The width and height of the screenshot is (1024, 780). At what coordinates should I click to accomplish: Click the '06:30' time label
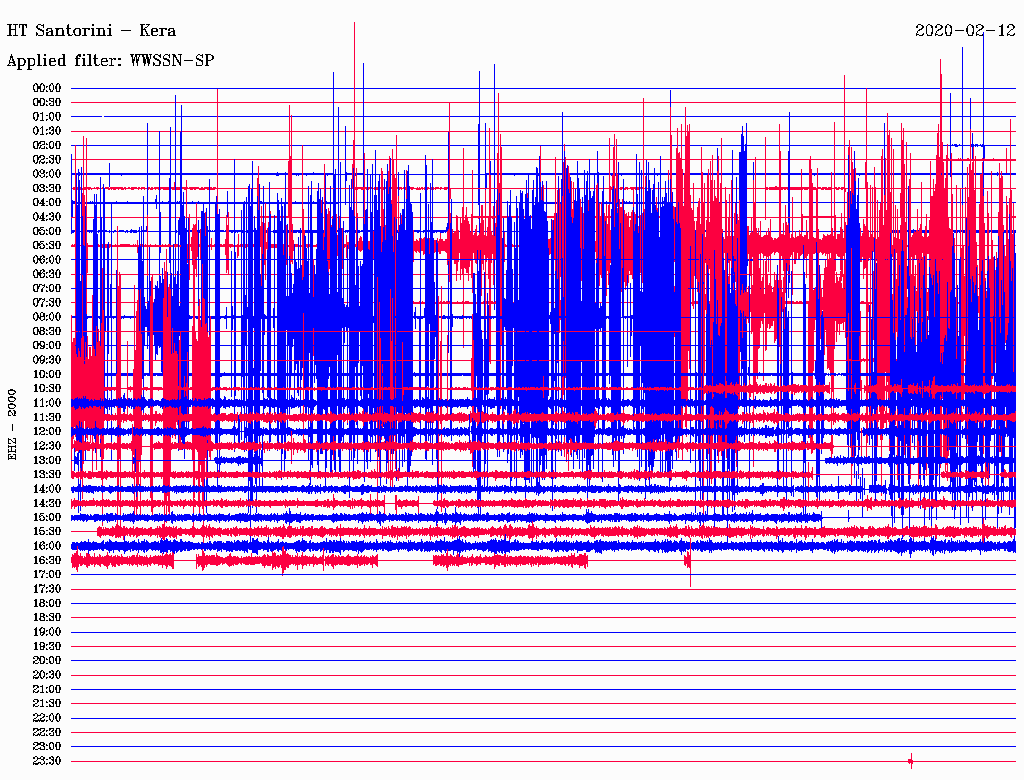point(47,274)
